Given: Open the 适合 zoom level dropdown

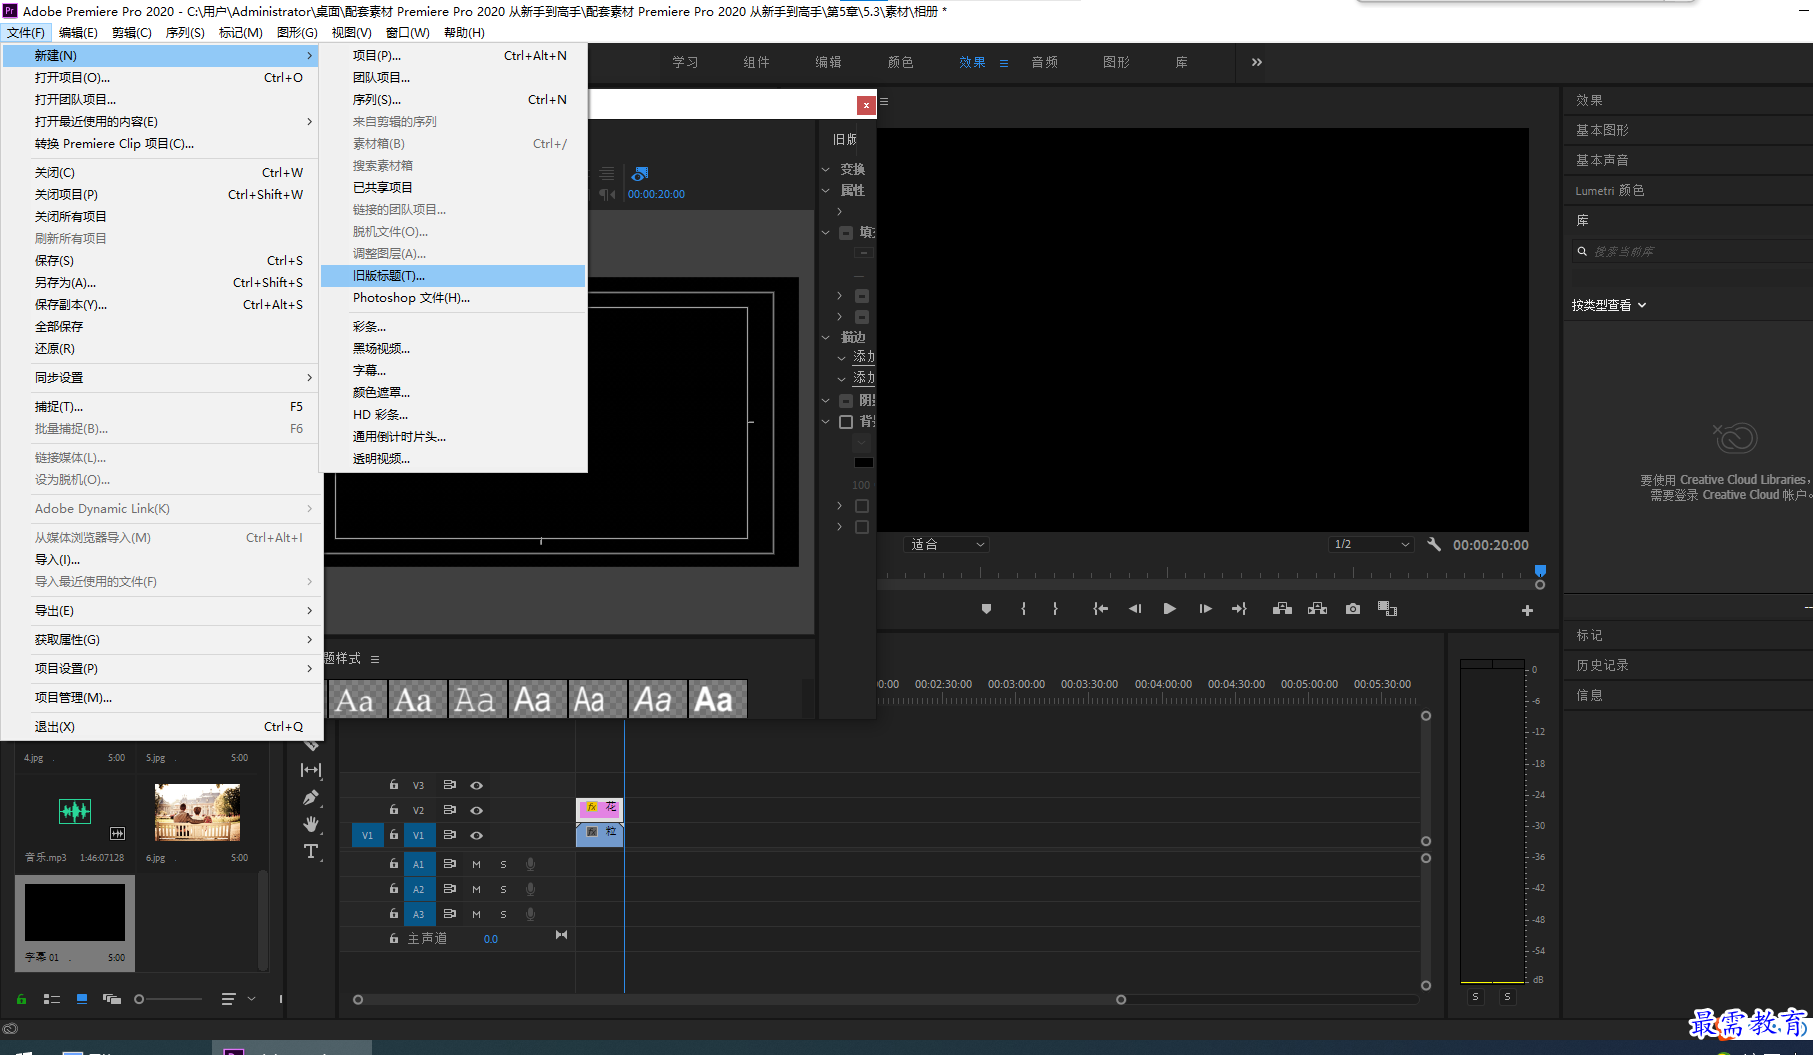Looking at the screenshot, I should [x=947, y=544].
